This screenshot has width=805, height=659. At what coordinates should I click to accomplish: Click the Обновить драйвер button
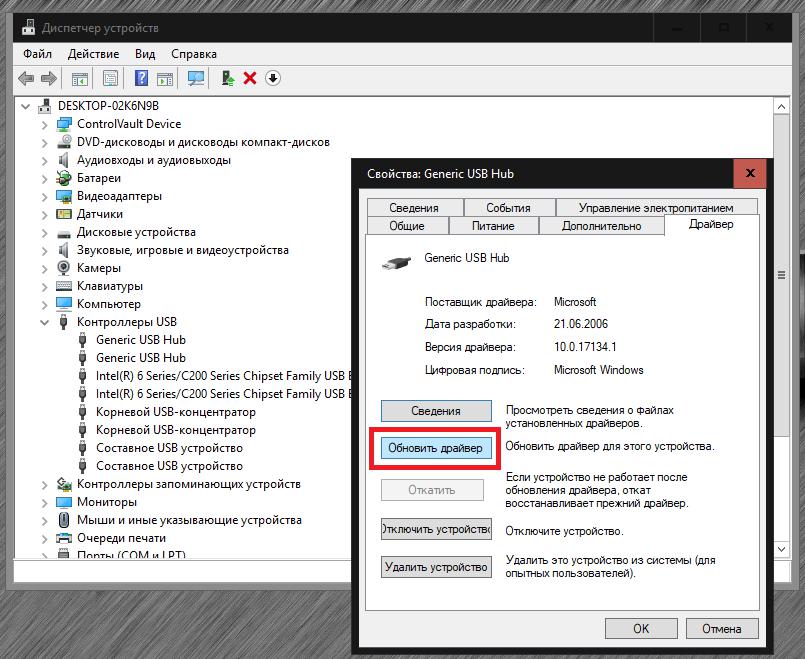(435, 448)
